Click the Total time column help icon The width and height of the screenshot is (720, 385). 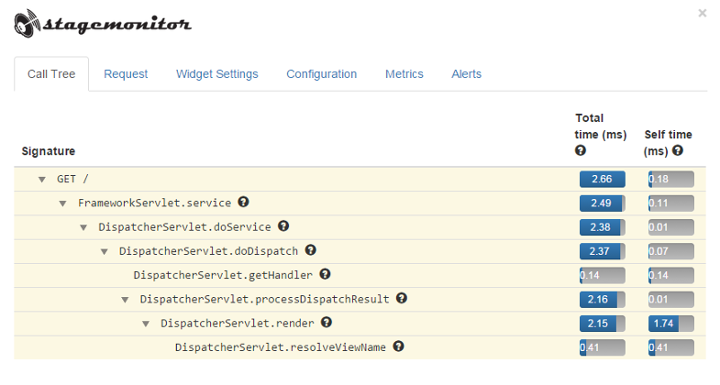[580, 150]
